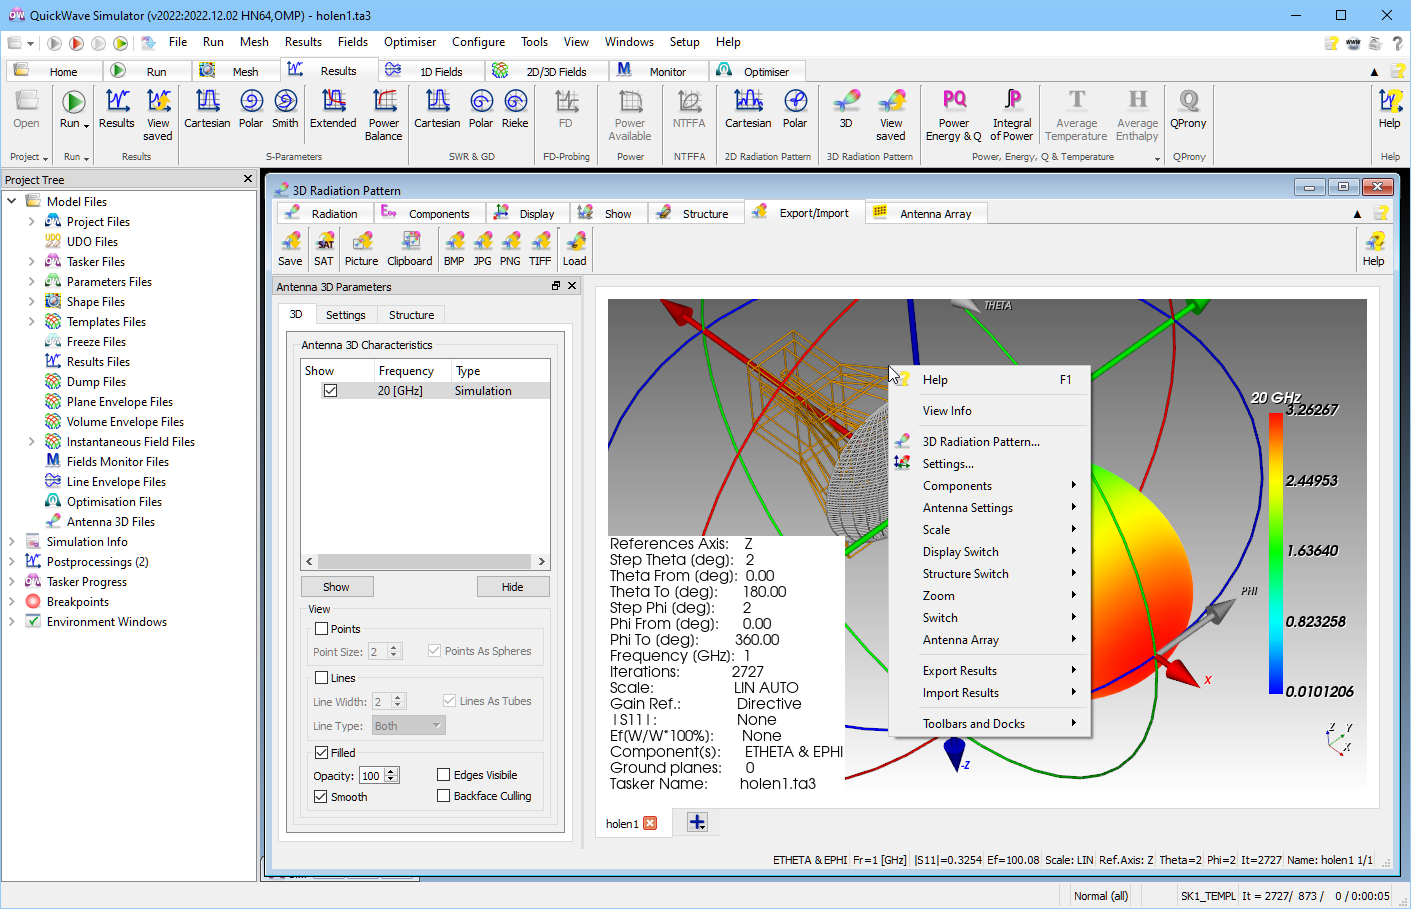
Task: Switch to the 2D/3D Fields ribbon tab
Action: 545,71
